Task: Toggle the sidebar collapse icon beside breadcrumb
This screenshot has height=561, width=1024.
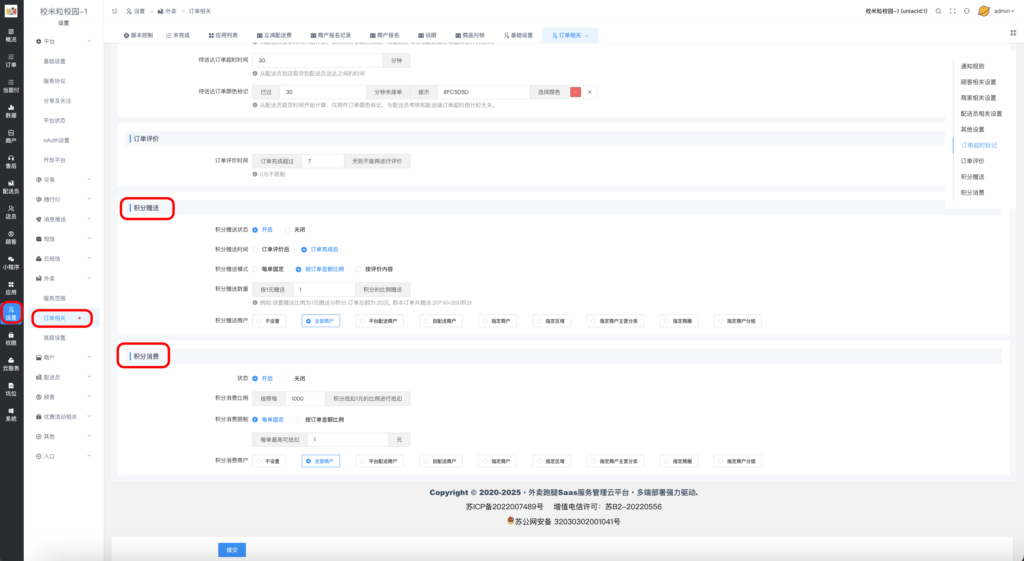Action: 115,11
